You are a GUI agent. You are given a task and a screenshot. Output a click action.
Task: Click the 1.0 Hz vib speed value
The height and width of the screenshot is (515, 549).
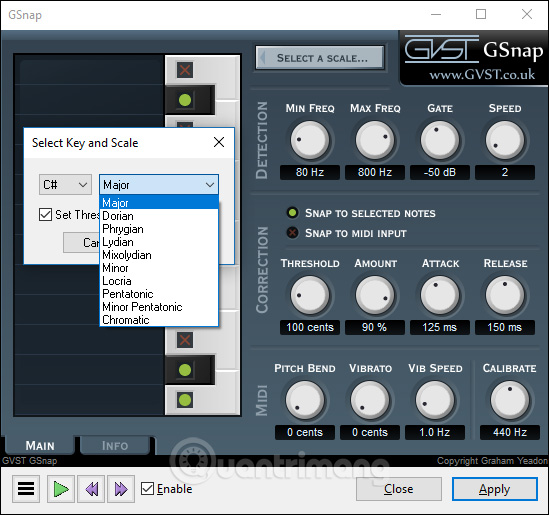(x=435, y=432)
